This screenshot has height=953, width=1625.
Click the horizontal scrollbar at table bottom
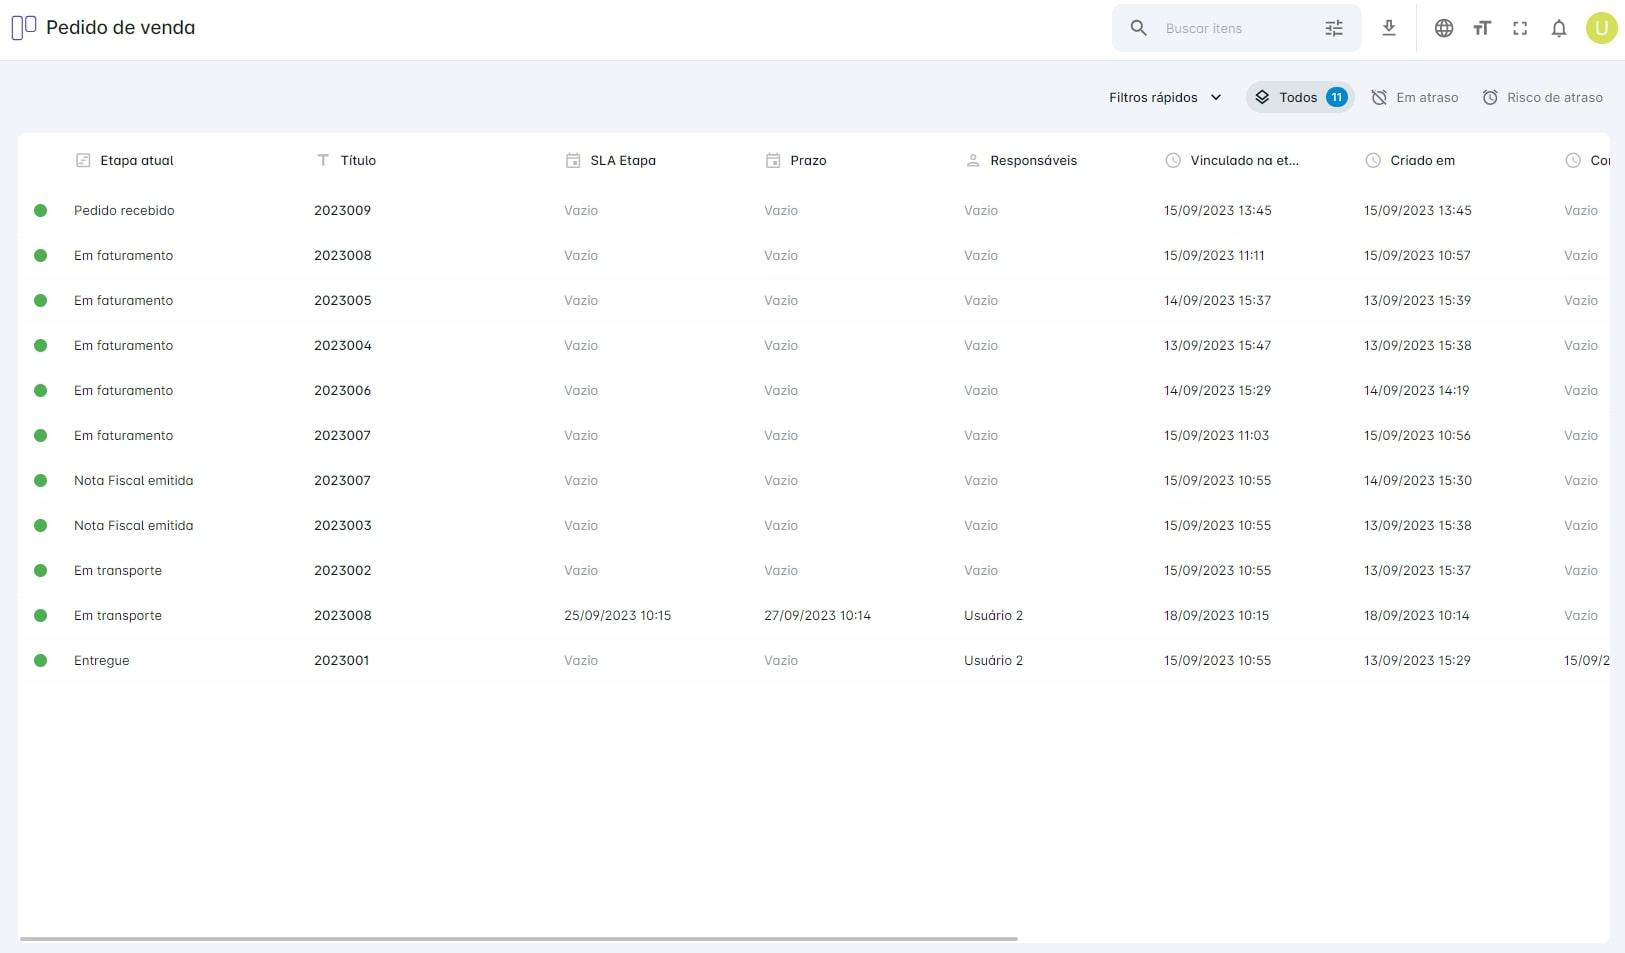click(518, 939)
